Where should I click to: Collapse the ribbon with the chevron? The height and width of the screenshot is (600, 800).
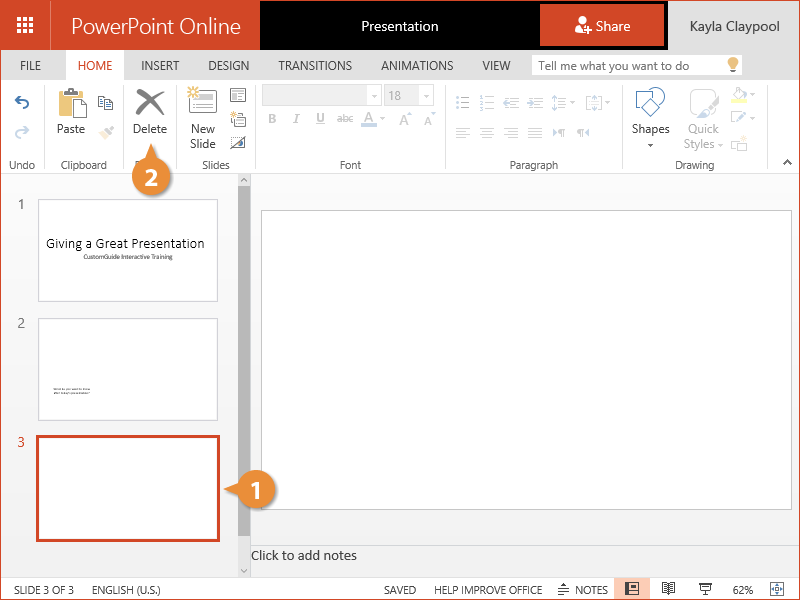(x=787, y=162)
